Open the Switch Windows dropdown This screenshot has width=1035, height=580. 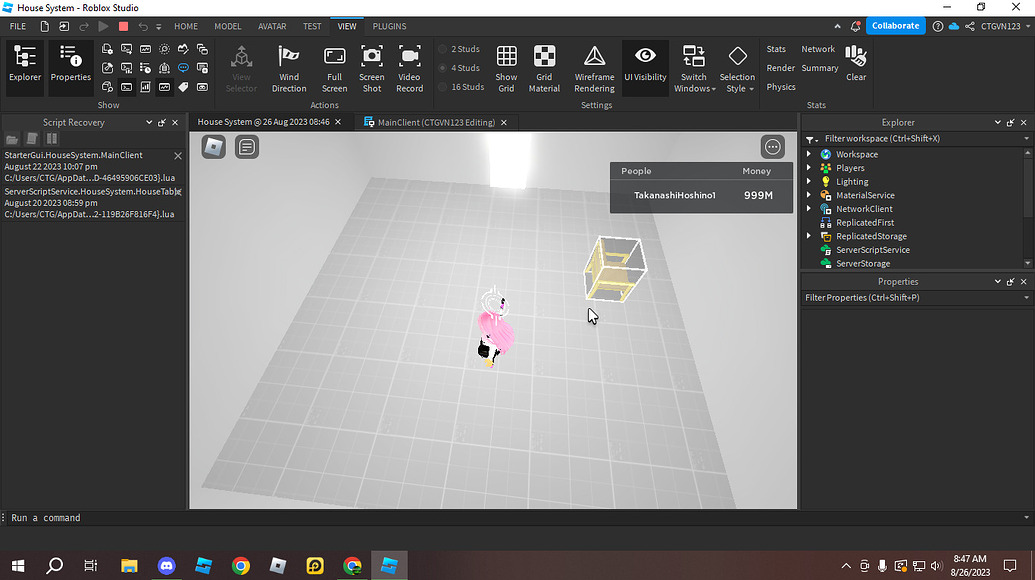[693, 67]
